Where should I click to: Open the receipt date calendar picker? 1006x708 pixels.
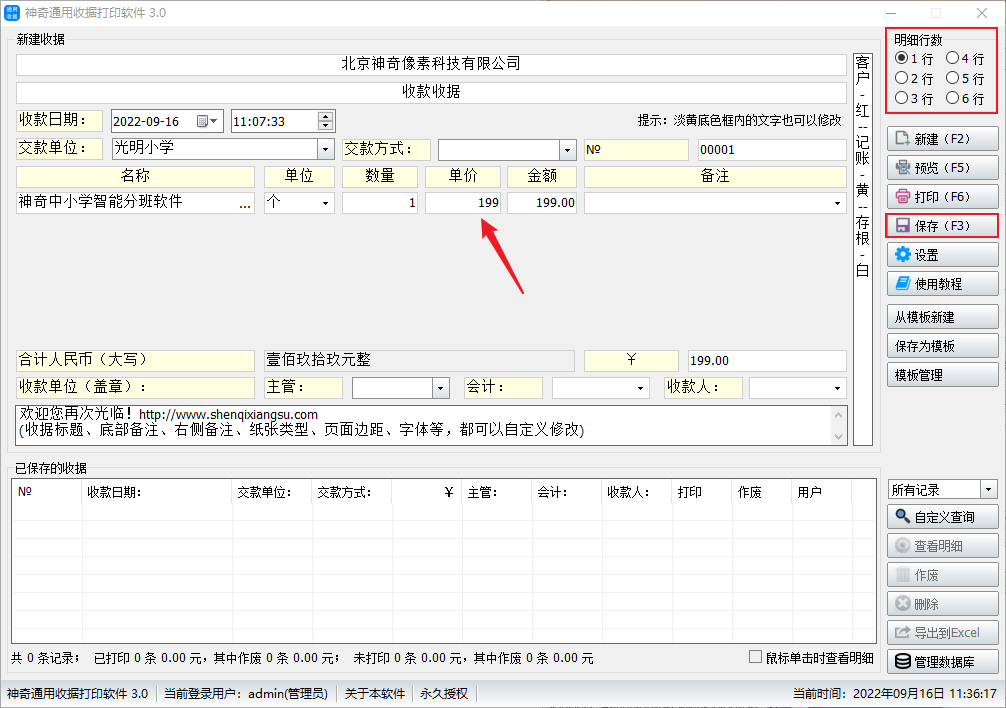tap(208, 121)
